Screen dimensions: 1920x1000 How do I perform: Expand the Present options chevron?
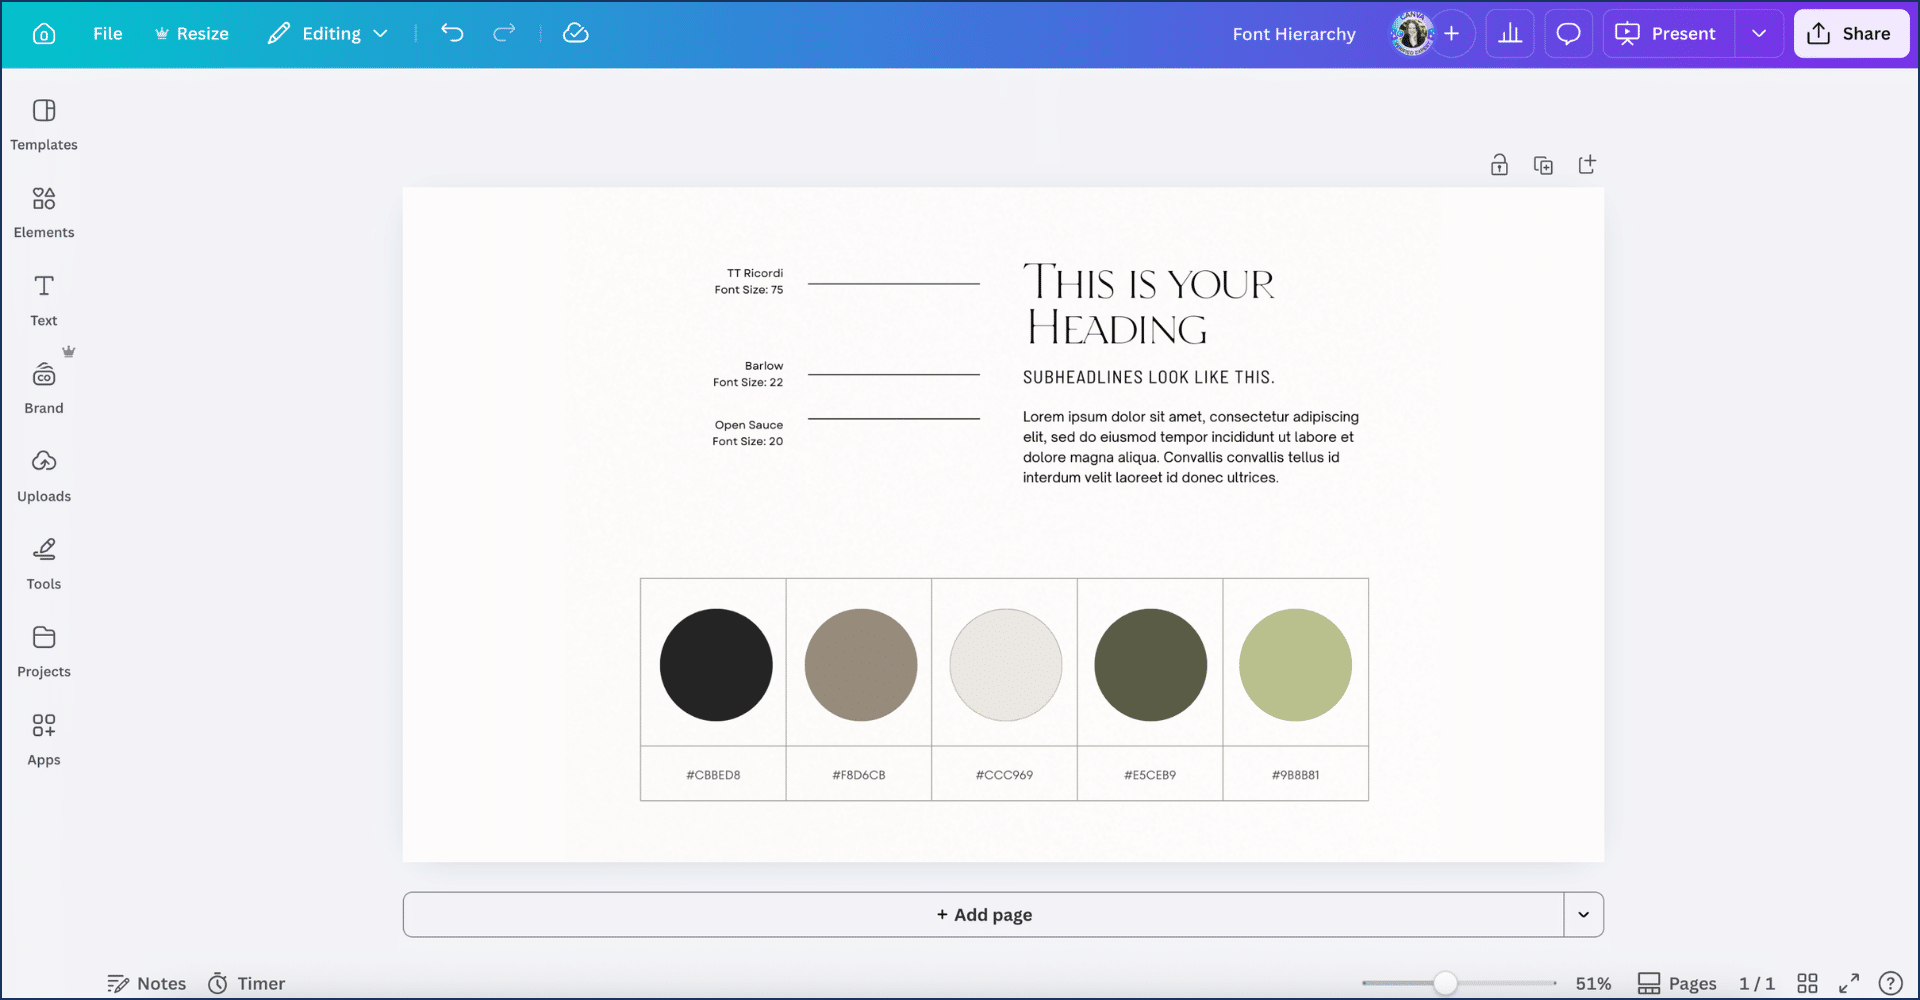pyautogui.click(x=1759, y=34)
